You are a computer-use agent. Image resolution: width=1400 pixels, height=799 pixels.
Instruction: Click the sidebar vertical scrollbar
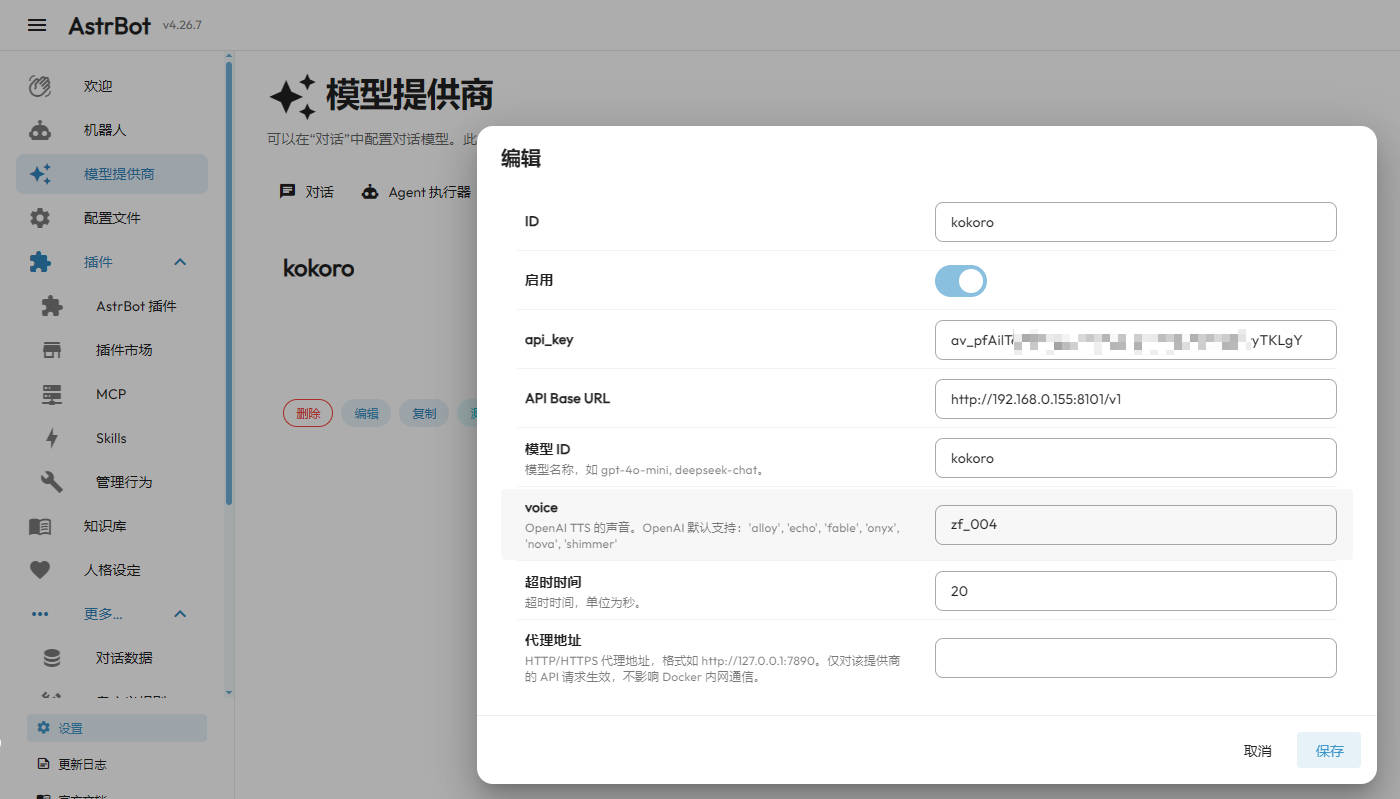point(229,283)
